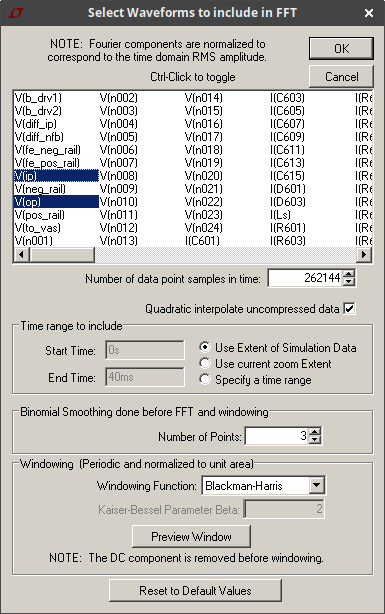This screenshot has height=614, width=385.
Task: Select V(n008) in the list
Action: [x=119, y=176]
